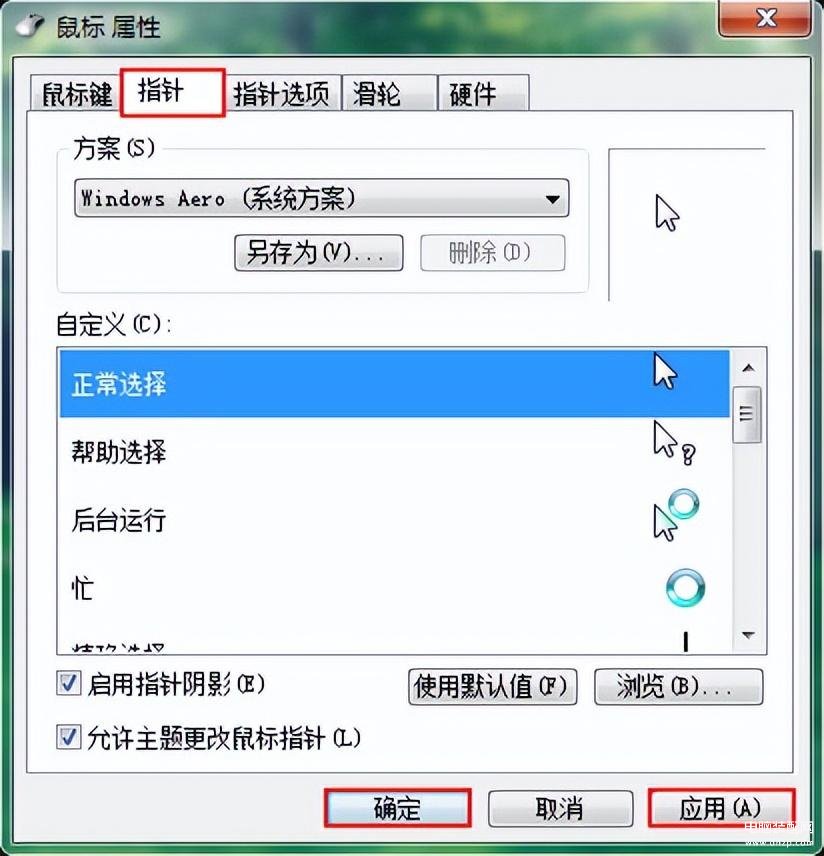Click the scheme dropdown arrow

pos(553,199)
